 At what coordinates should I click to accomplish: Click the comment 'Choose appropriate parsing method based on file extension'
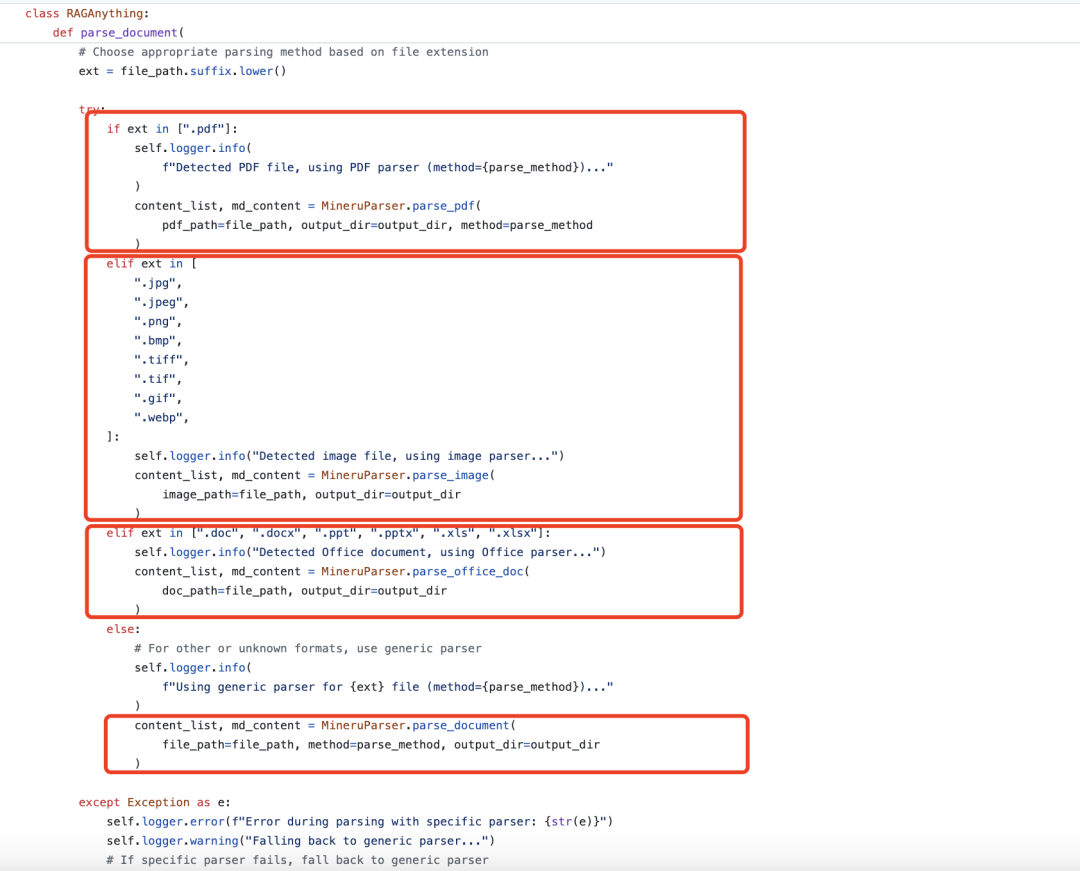coord(284,52)
